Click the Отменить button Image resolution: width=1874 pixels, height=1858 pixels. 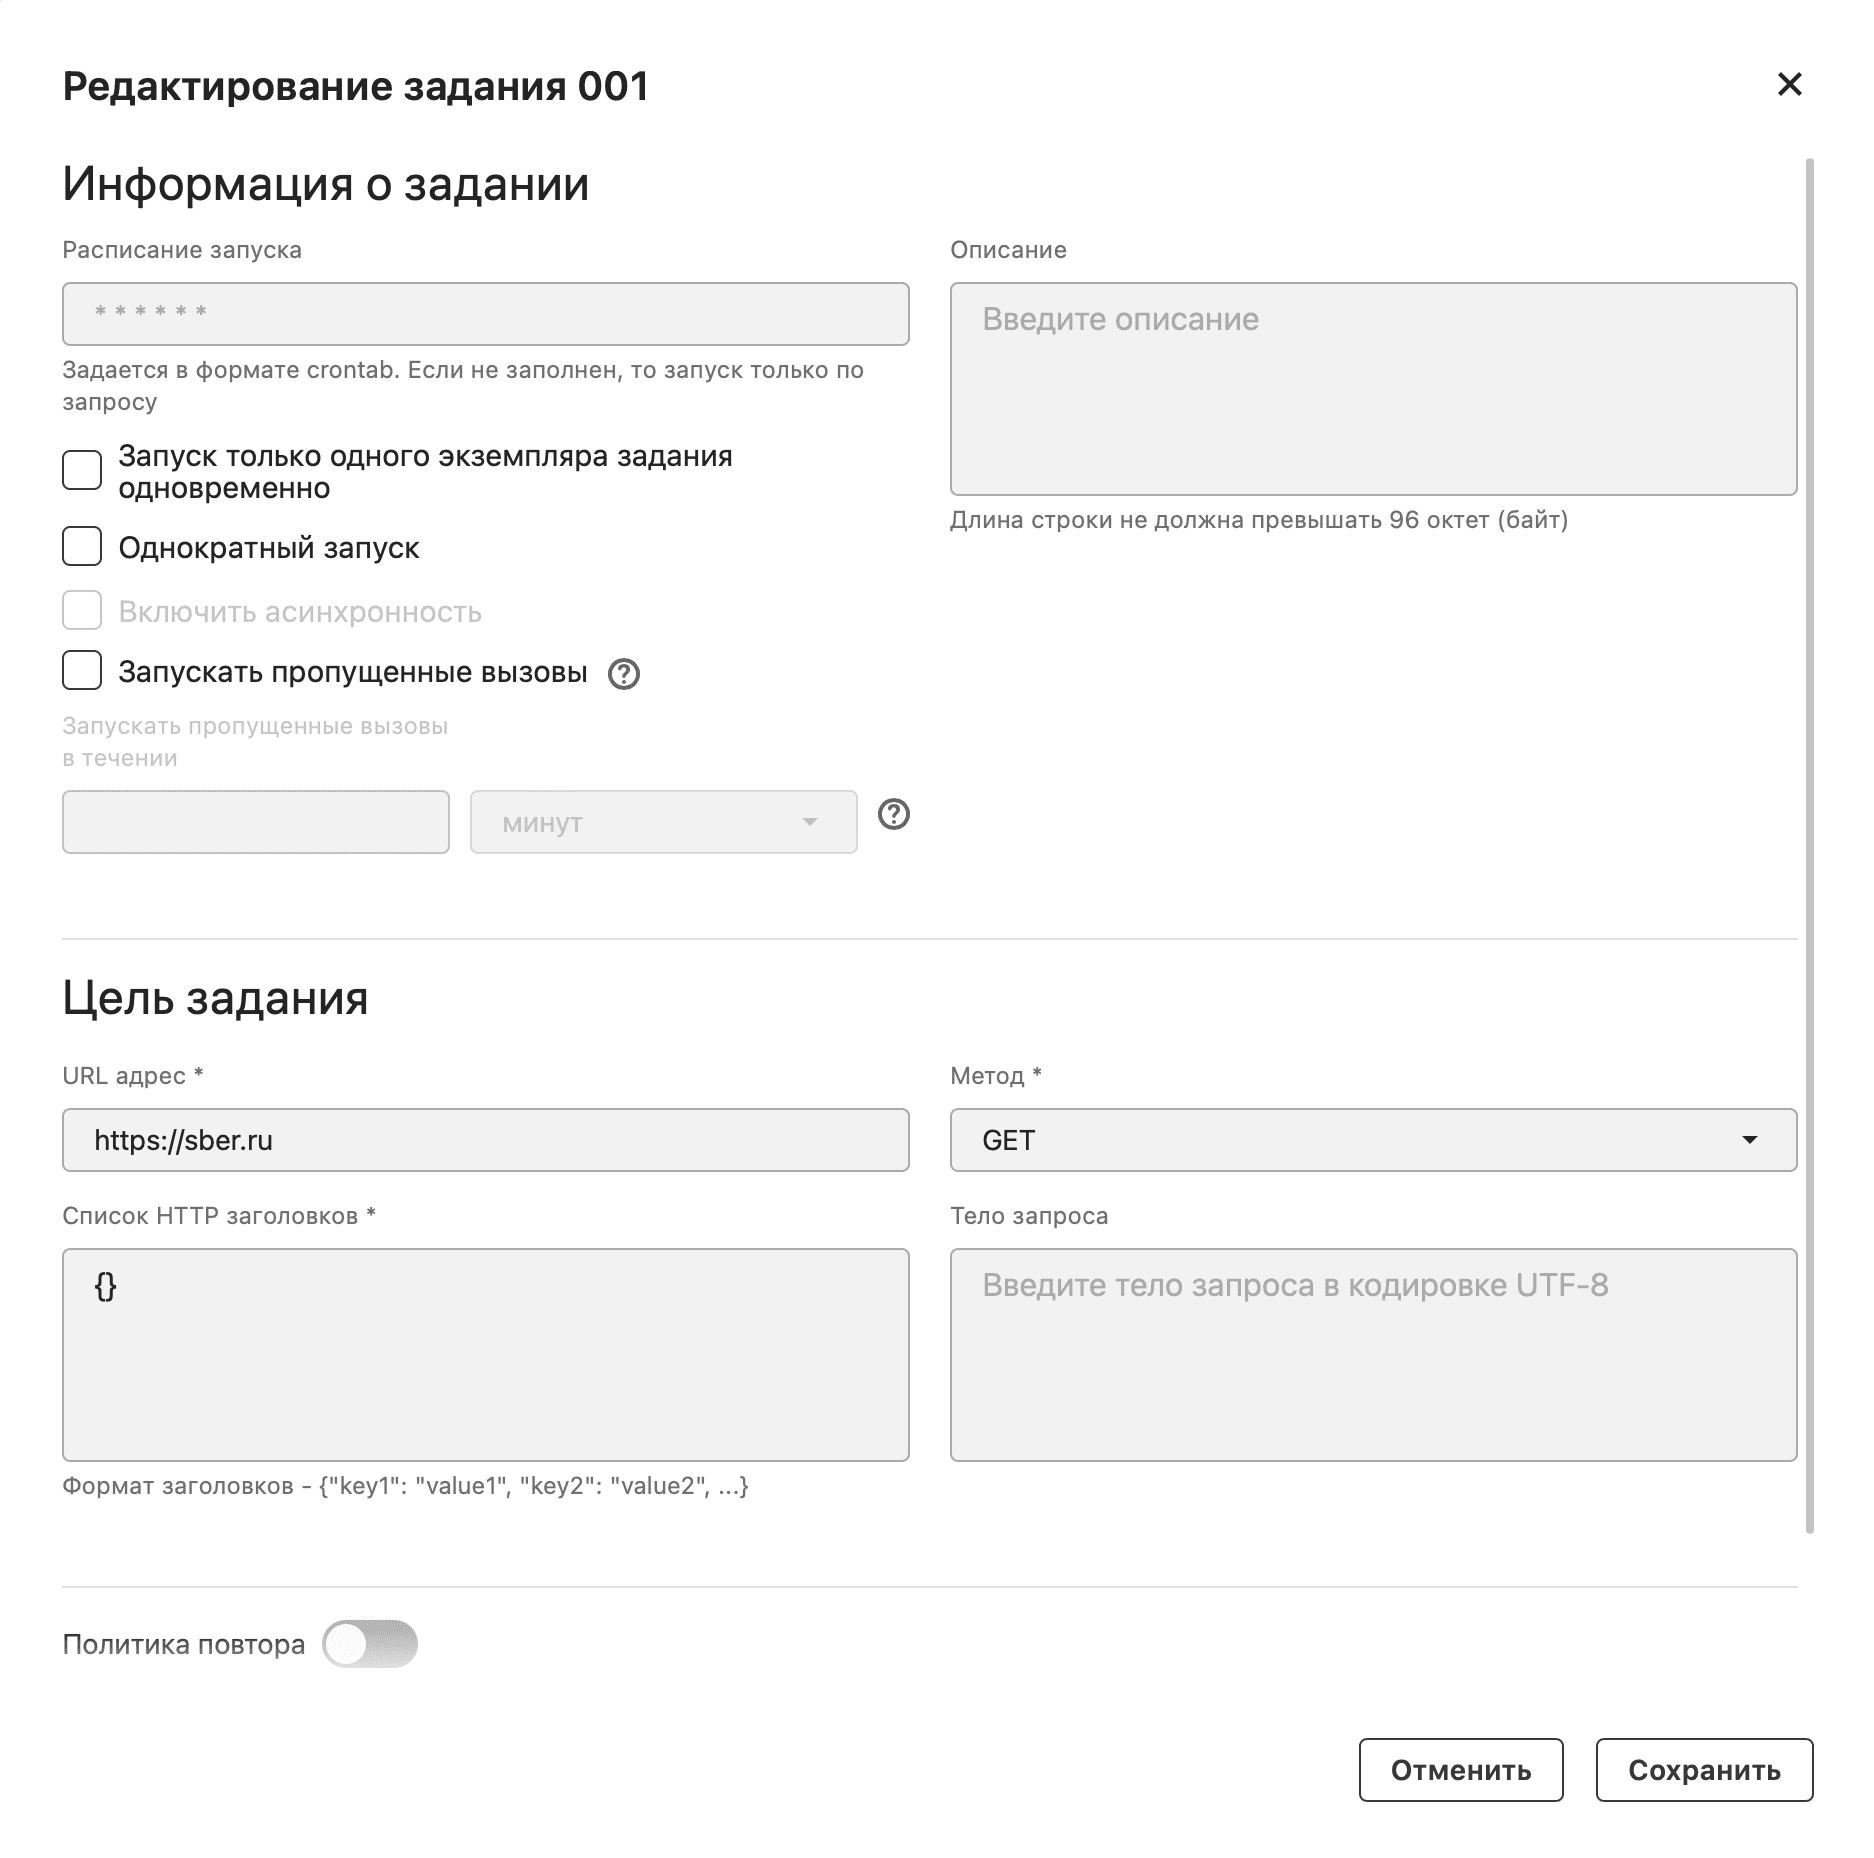click(1460, 1770)
